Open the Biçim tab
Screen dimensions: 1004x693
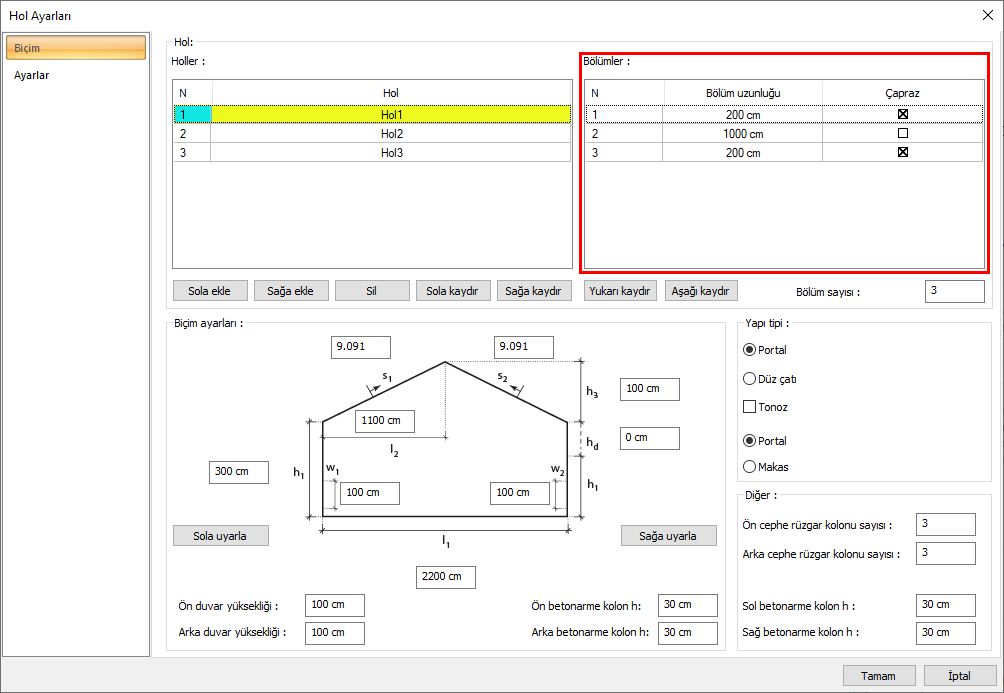coord(75,48)
